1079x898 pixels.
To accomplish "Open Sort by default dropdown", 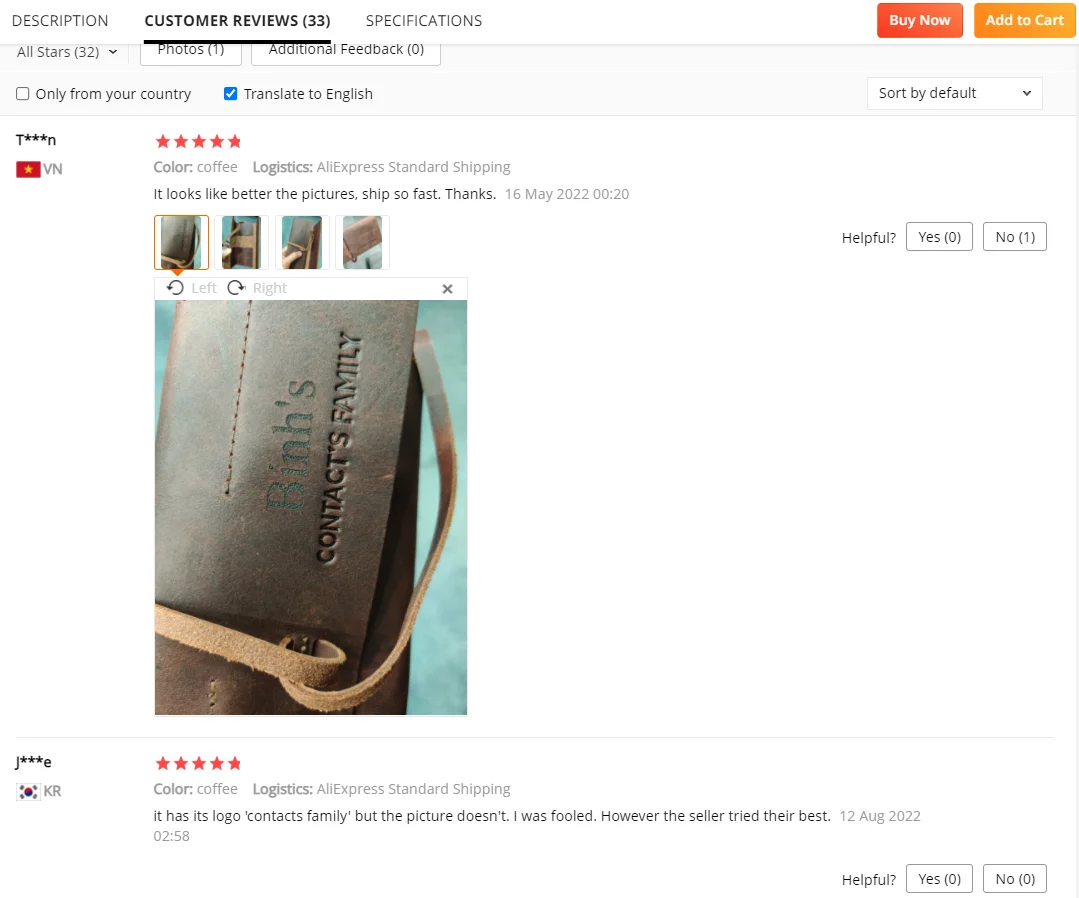I will click(x=954, y=93).
